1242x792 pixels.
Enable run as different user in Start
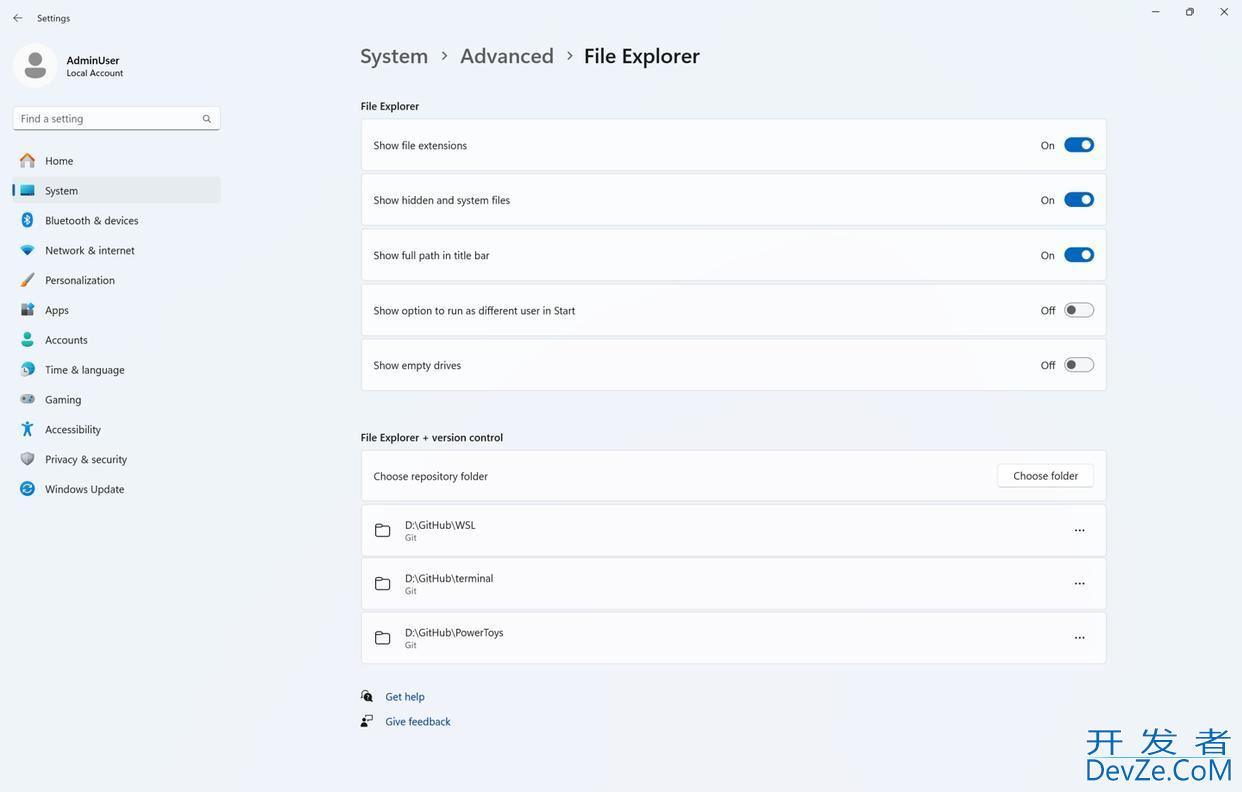1079,310
